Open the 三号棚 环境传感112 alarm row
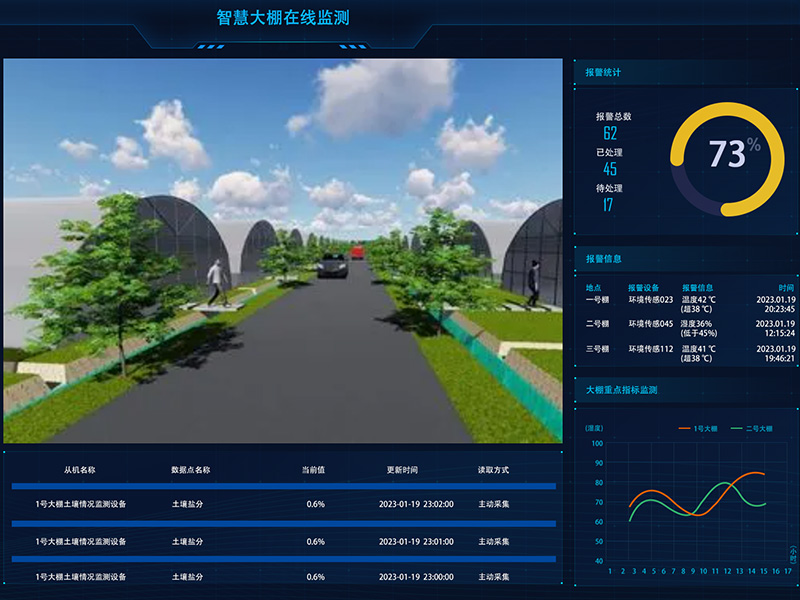Image resolution: width=800 pixels, height=600 pixels. click(x=689, y=353)
